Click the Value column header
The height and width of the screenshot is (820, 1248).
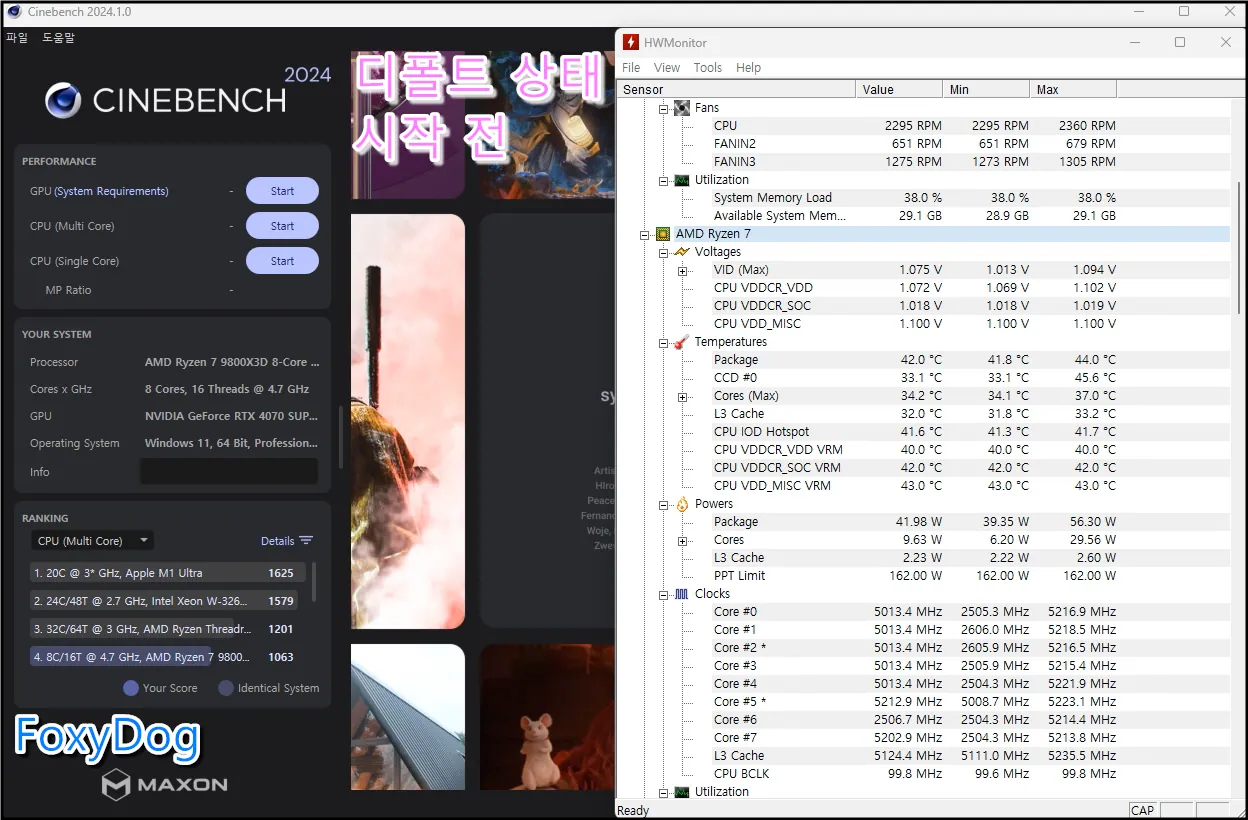tap(899, 89)
